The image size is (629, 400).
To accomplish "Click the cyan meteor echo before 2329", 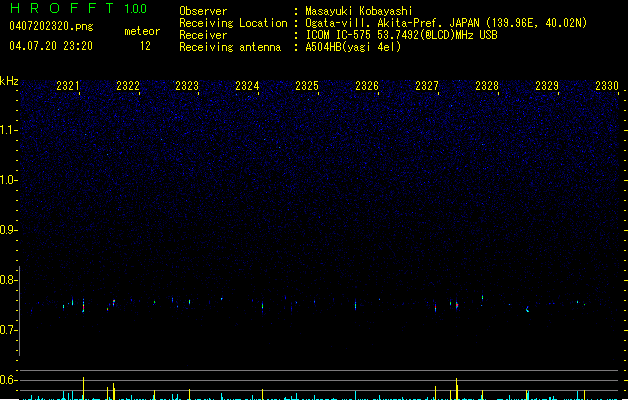I will click(528, 309).
